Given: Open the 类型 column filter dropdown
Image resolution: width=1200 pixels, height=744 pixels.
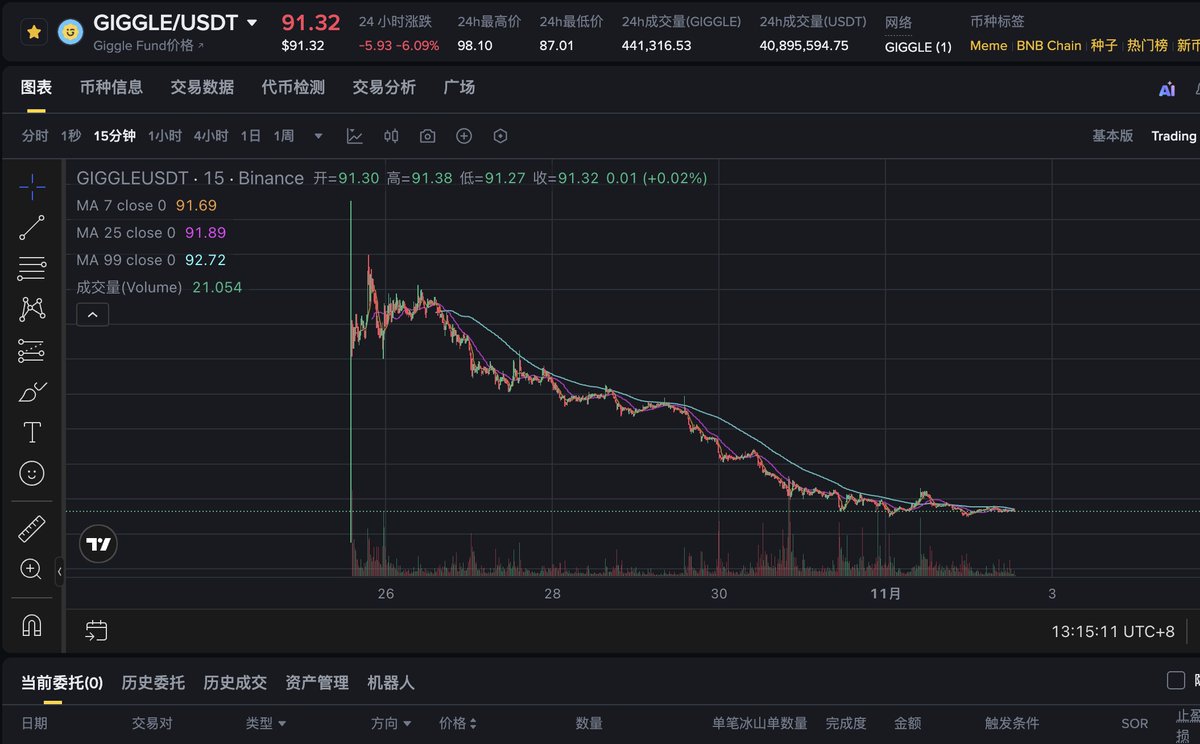Looking at the screenshot, I should point(266,723).
